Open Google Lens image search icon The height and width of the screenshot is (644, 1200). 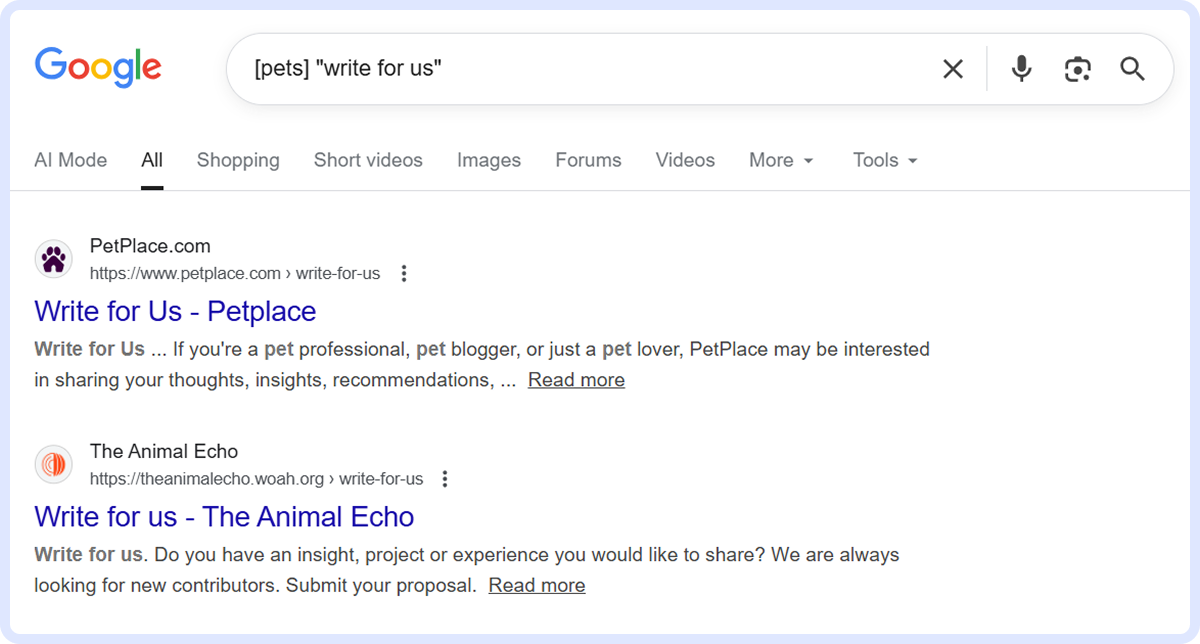(x=1077, y=69)
